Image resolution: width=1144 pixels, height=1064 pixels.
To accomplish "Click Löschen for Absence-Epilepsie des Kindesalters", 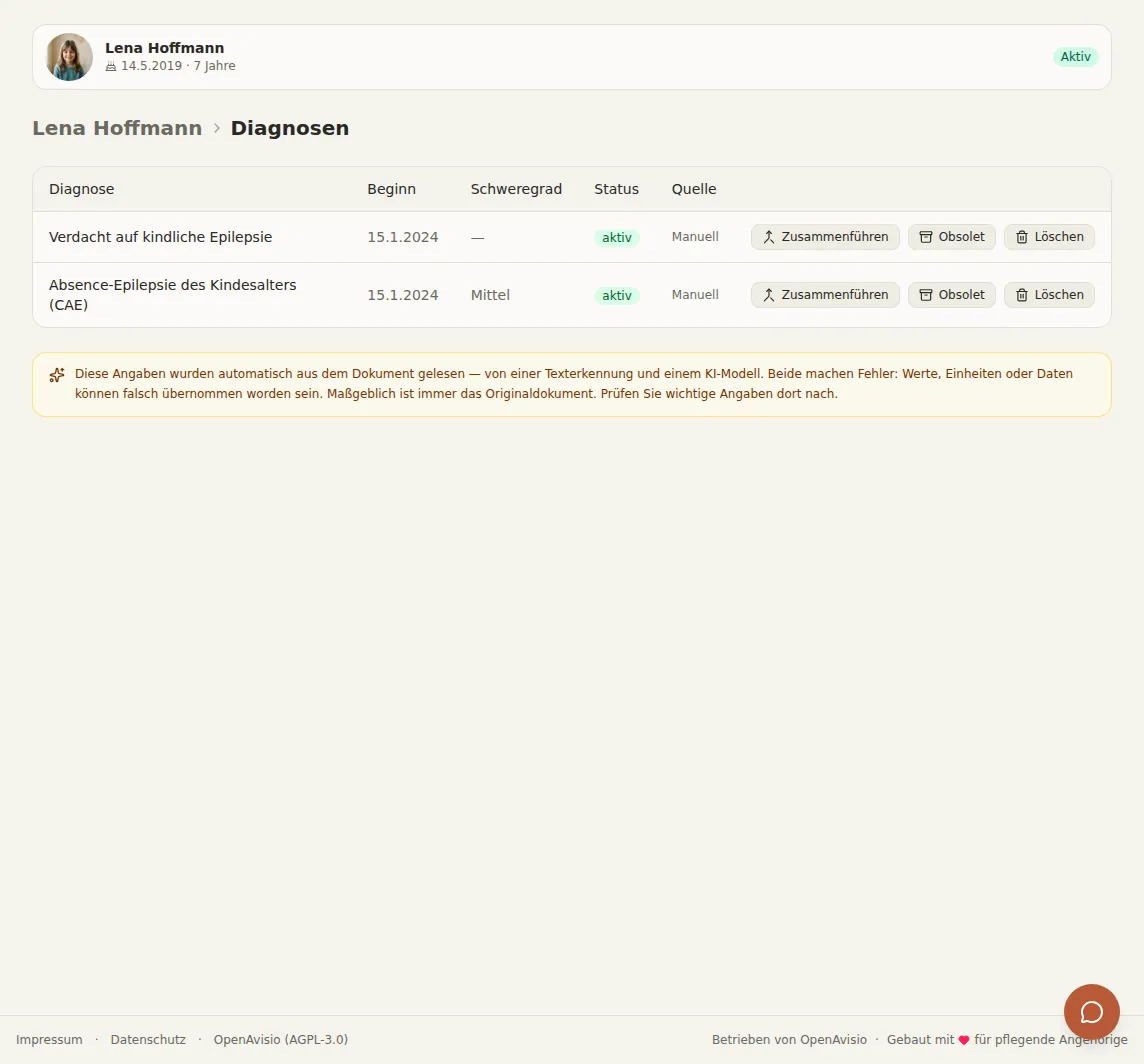I will tap(1049, 295).
